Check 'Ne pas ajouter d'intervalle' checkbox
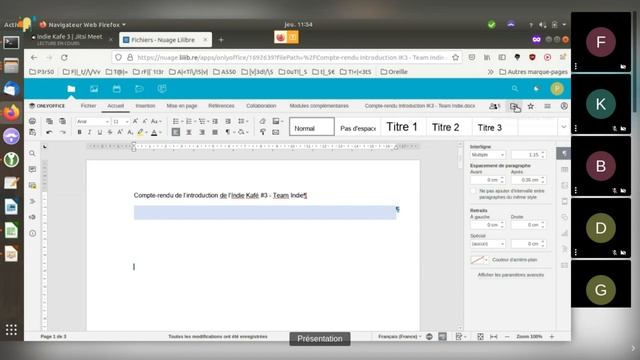Image resolution: width=640 pixels, height=360 pixels. [473, 191]
